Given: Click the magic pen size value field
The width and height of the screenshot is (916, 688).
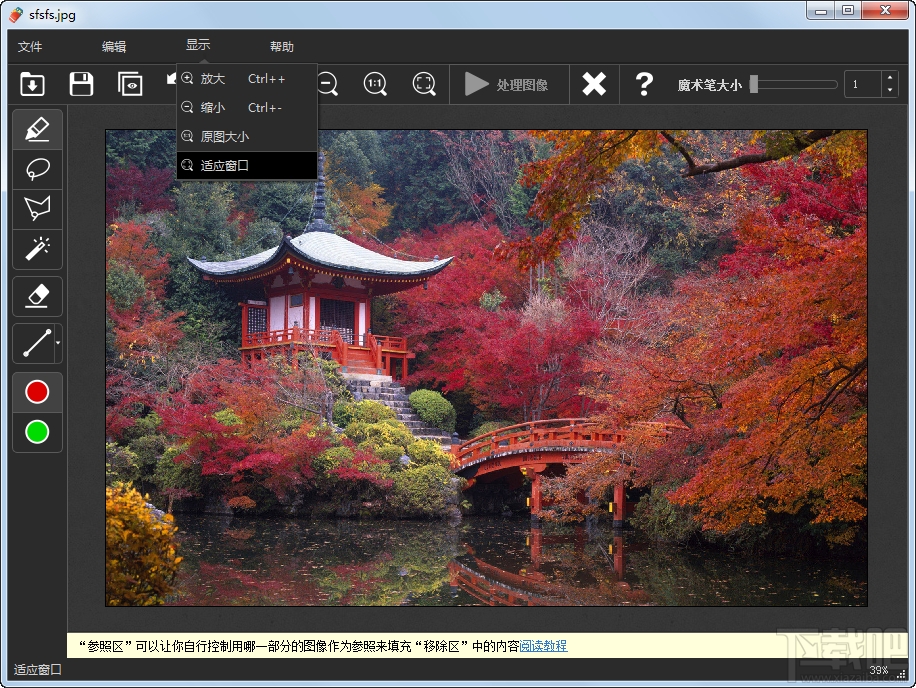Looking at the screenshot, I should click(862, 84).
